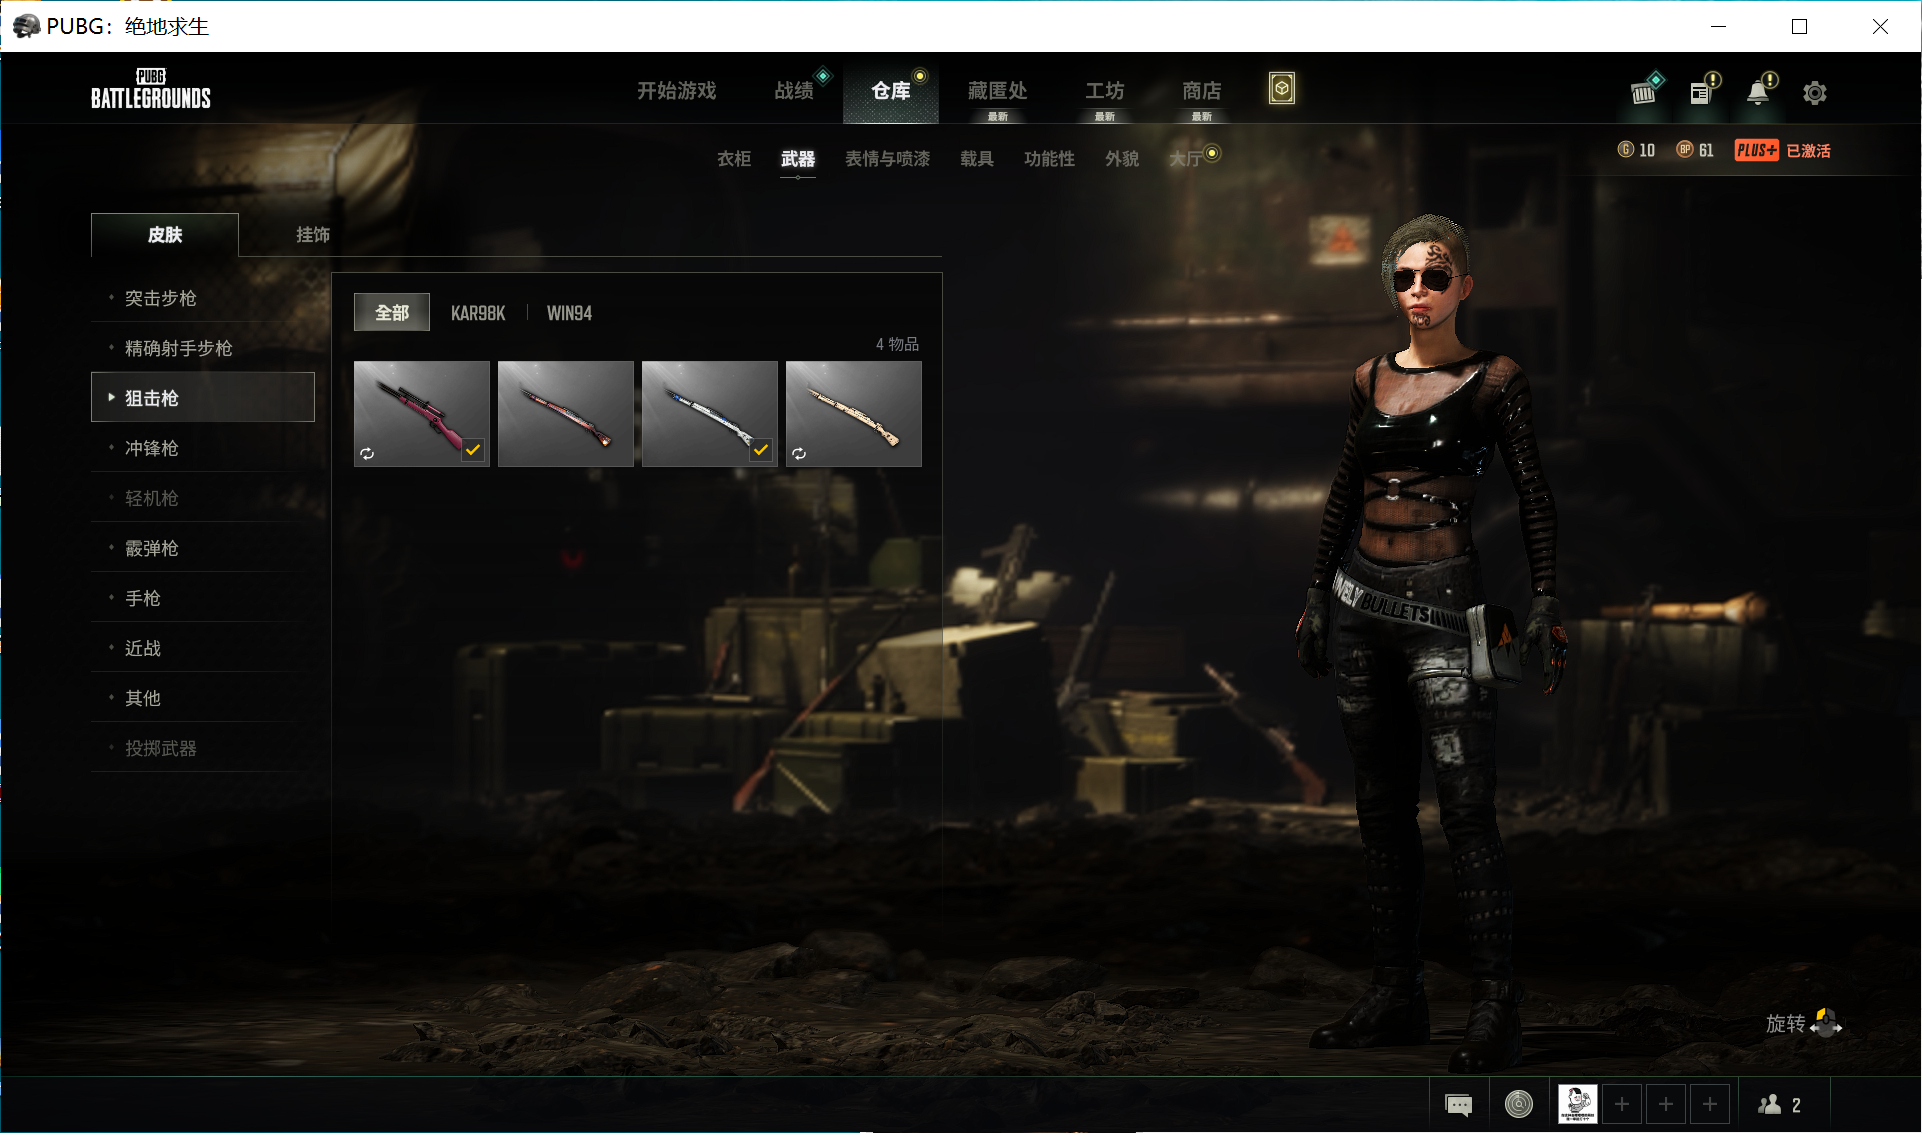Filter by 全部 weapons
The image size is (1922, 1133).
pos(392,313)
